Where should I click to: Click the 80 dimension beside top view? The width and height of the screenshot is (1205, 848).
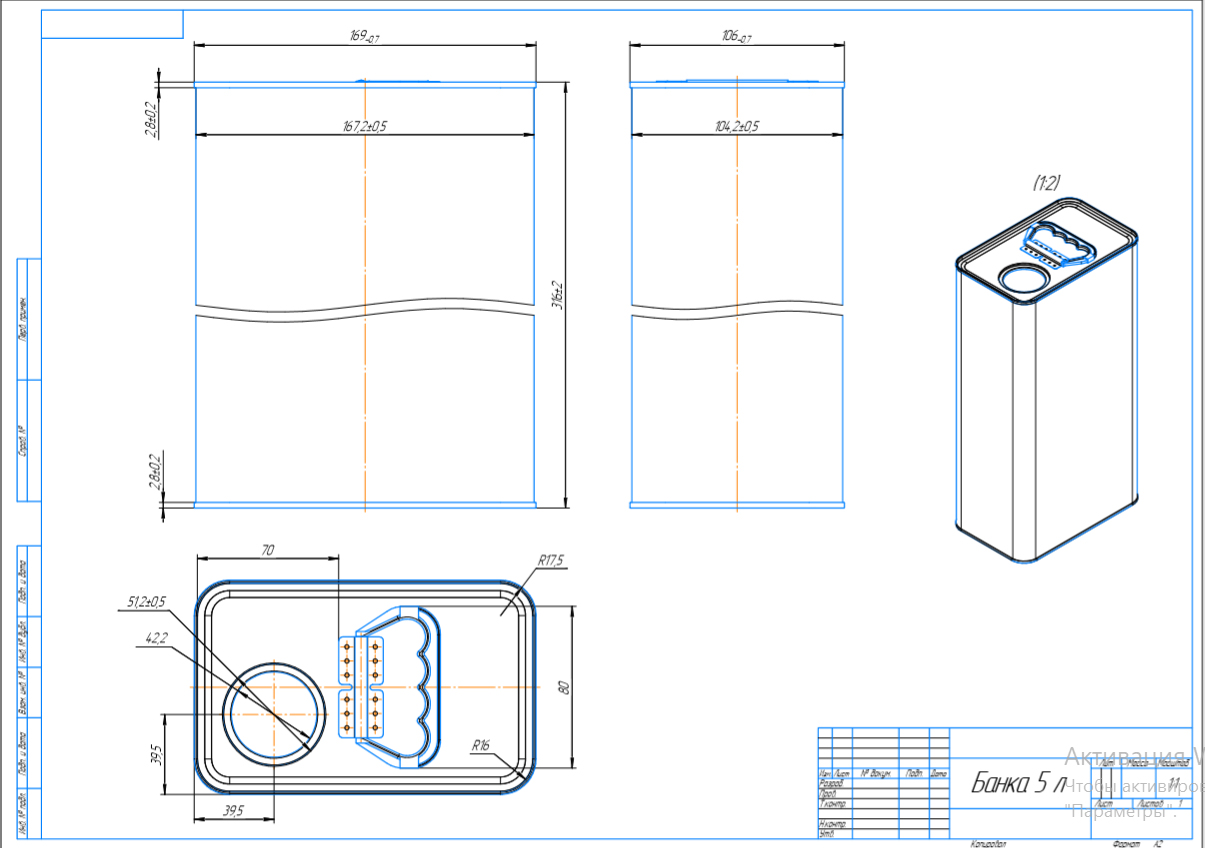coord(562,688)
